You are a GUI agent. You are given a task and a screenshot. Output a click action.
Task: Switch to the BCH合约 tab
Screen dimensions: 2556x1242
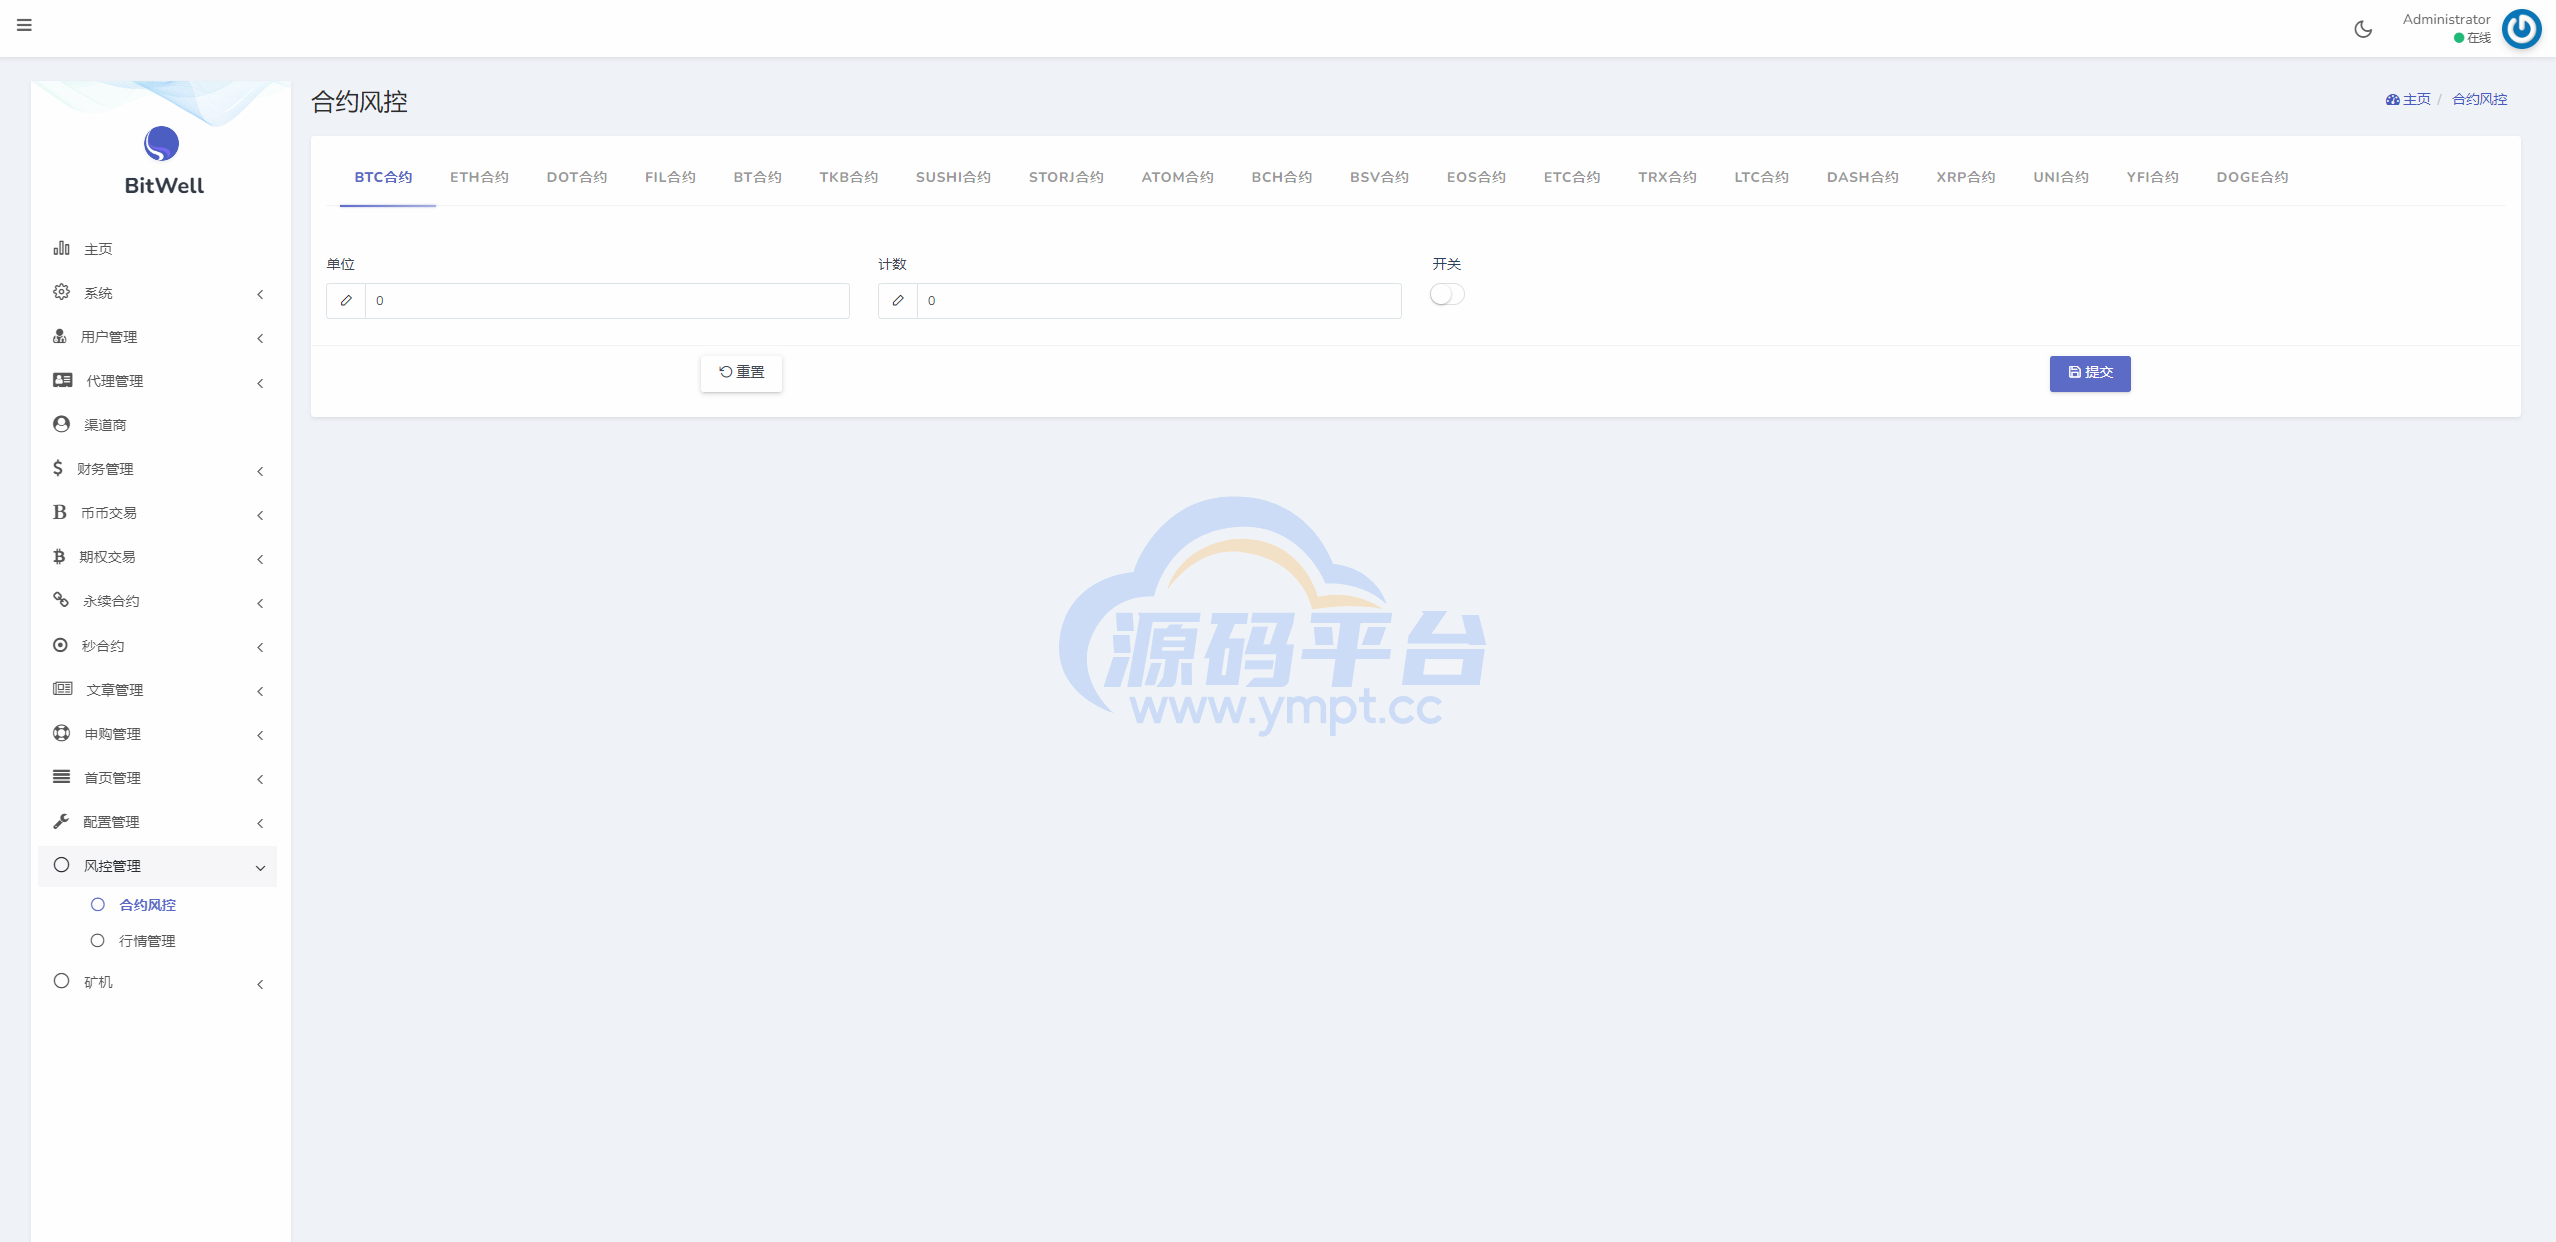[1281, 177]
